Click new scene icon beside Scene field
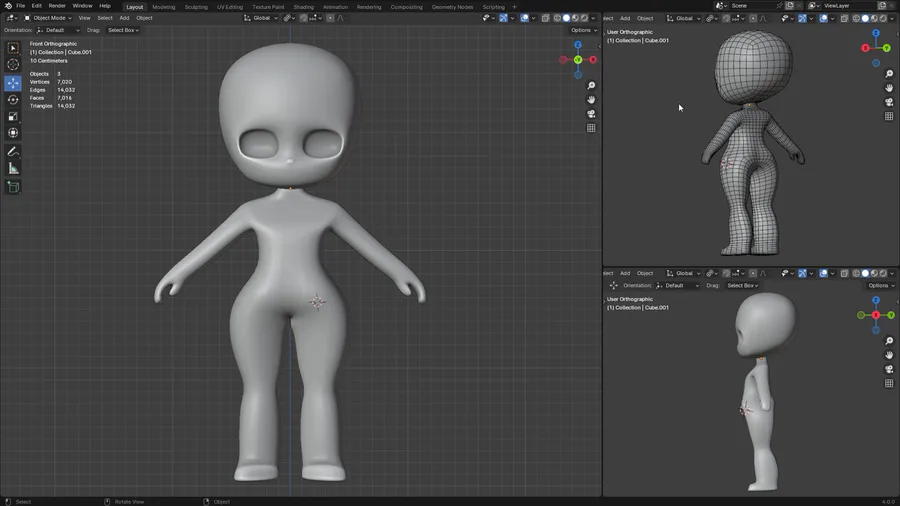900x506 pixels. 790,6
